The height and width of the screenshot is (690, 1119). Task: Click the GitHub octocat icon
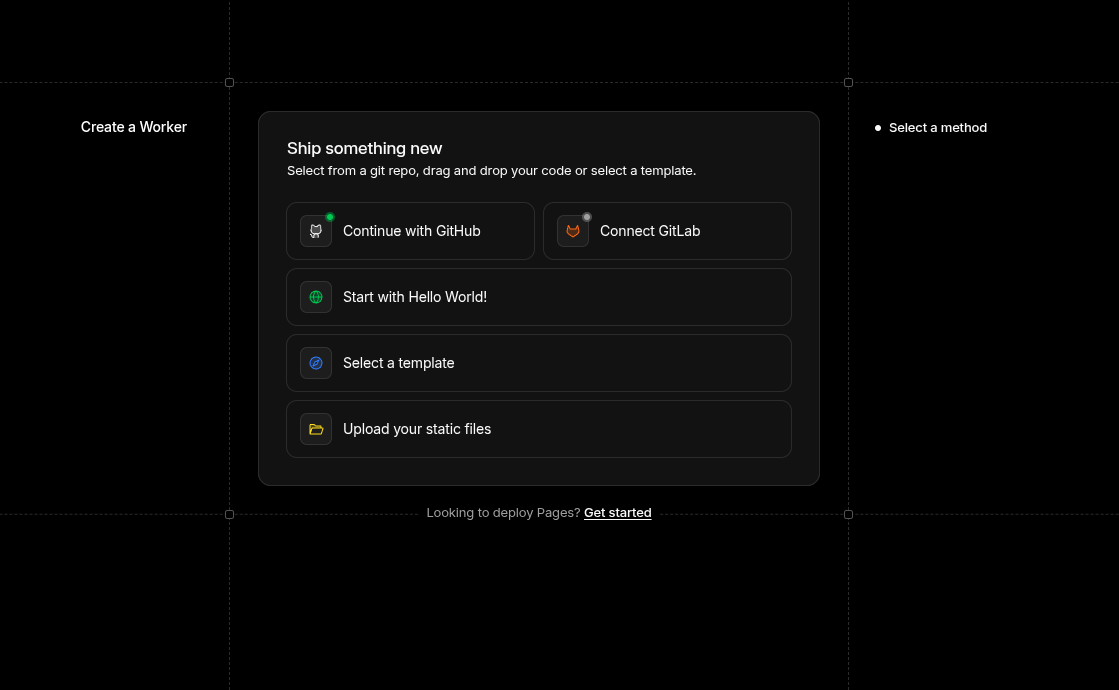[x=315, y=231]
